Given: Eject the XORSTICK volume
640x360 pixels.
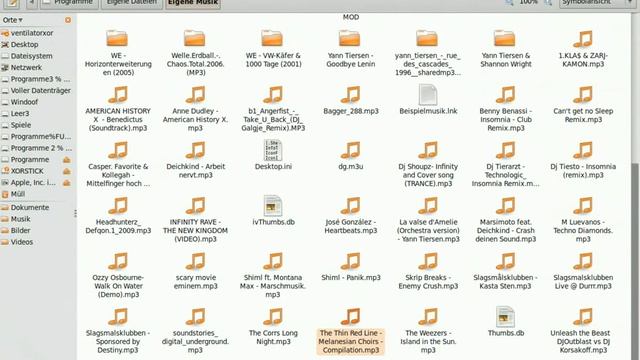Looking at the screenshot, I should (x=67, y=171).
